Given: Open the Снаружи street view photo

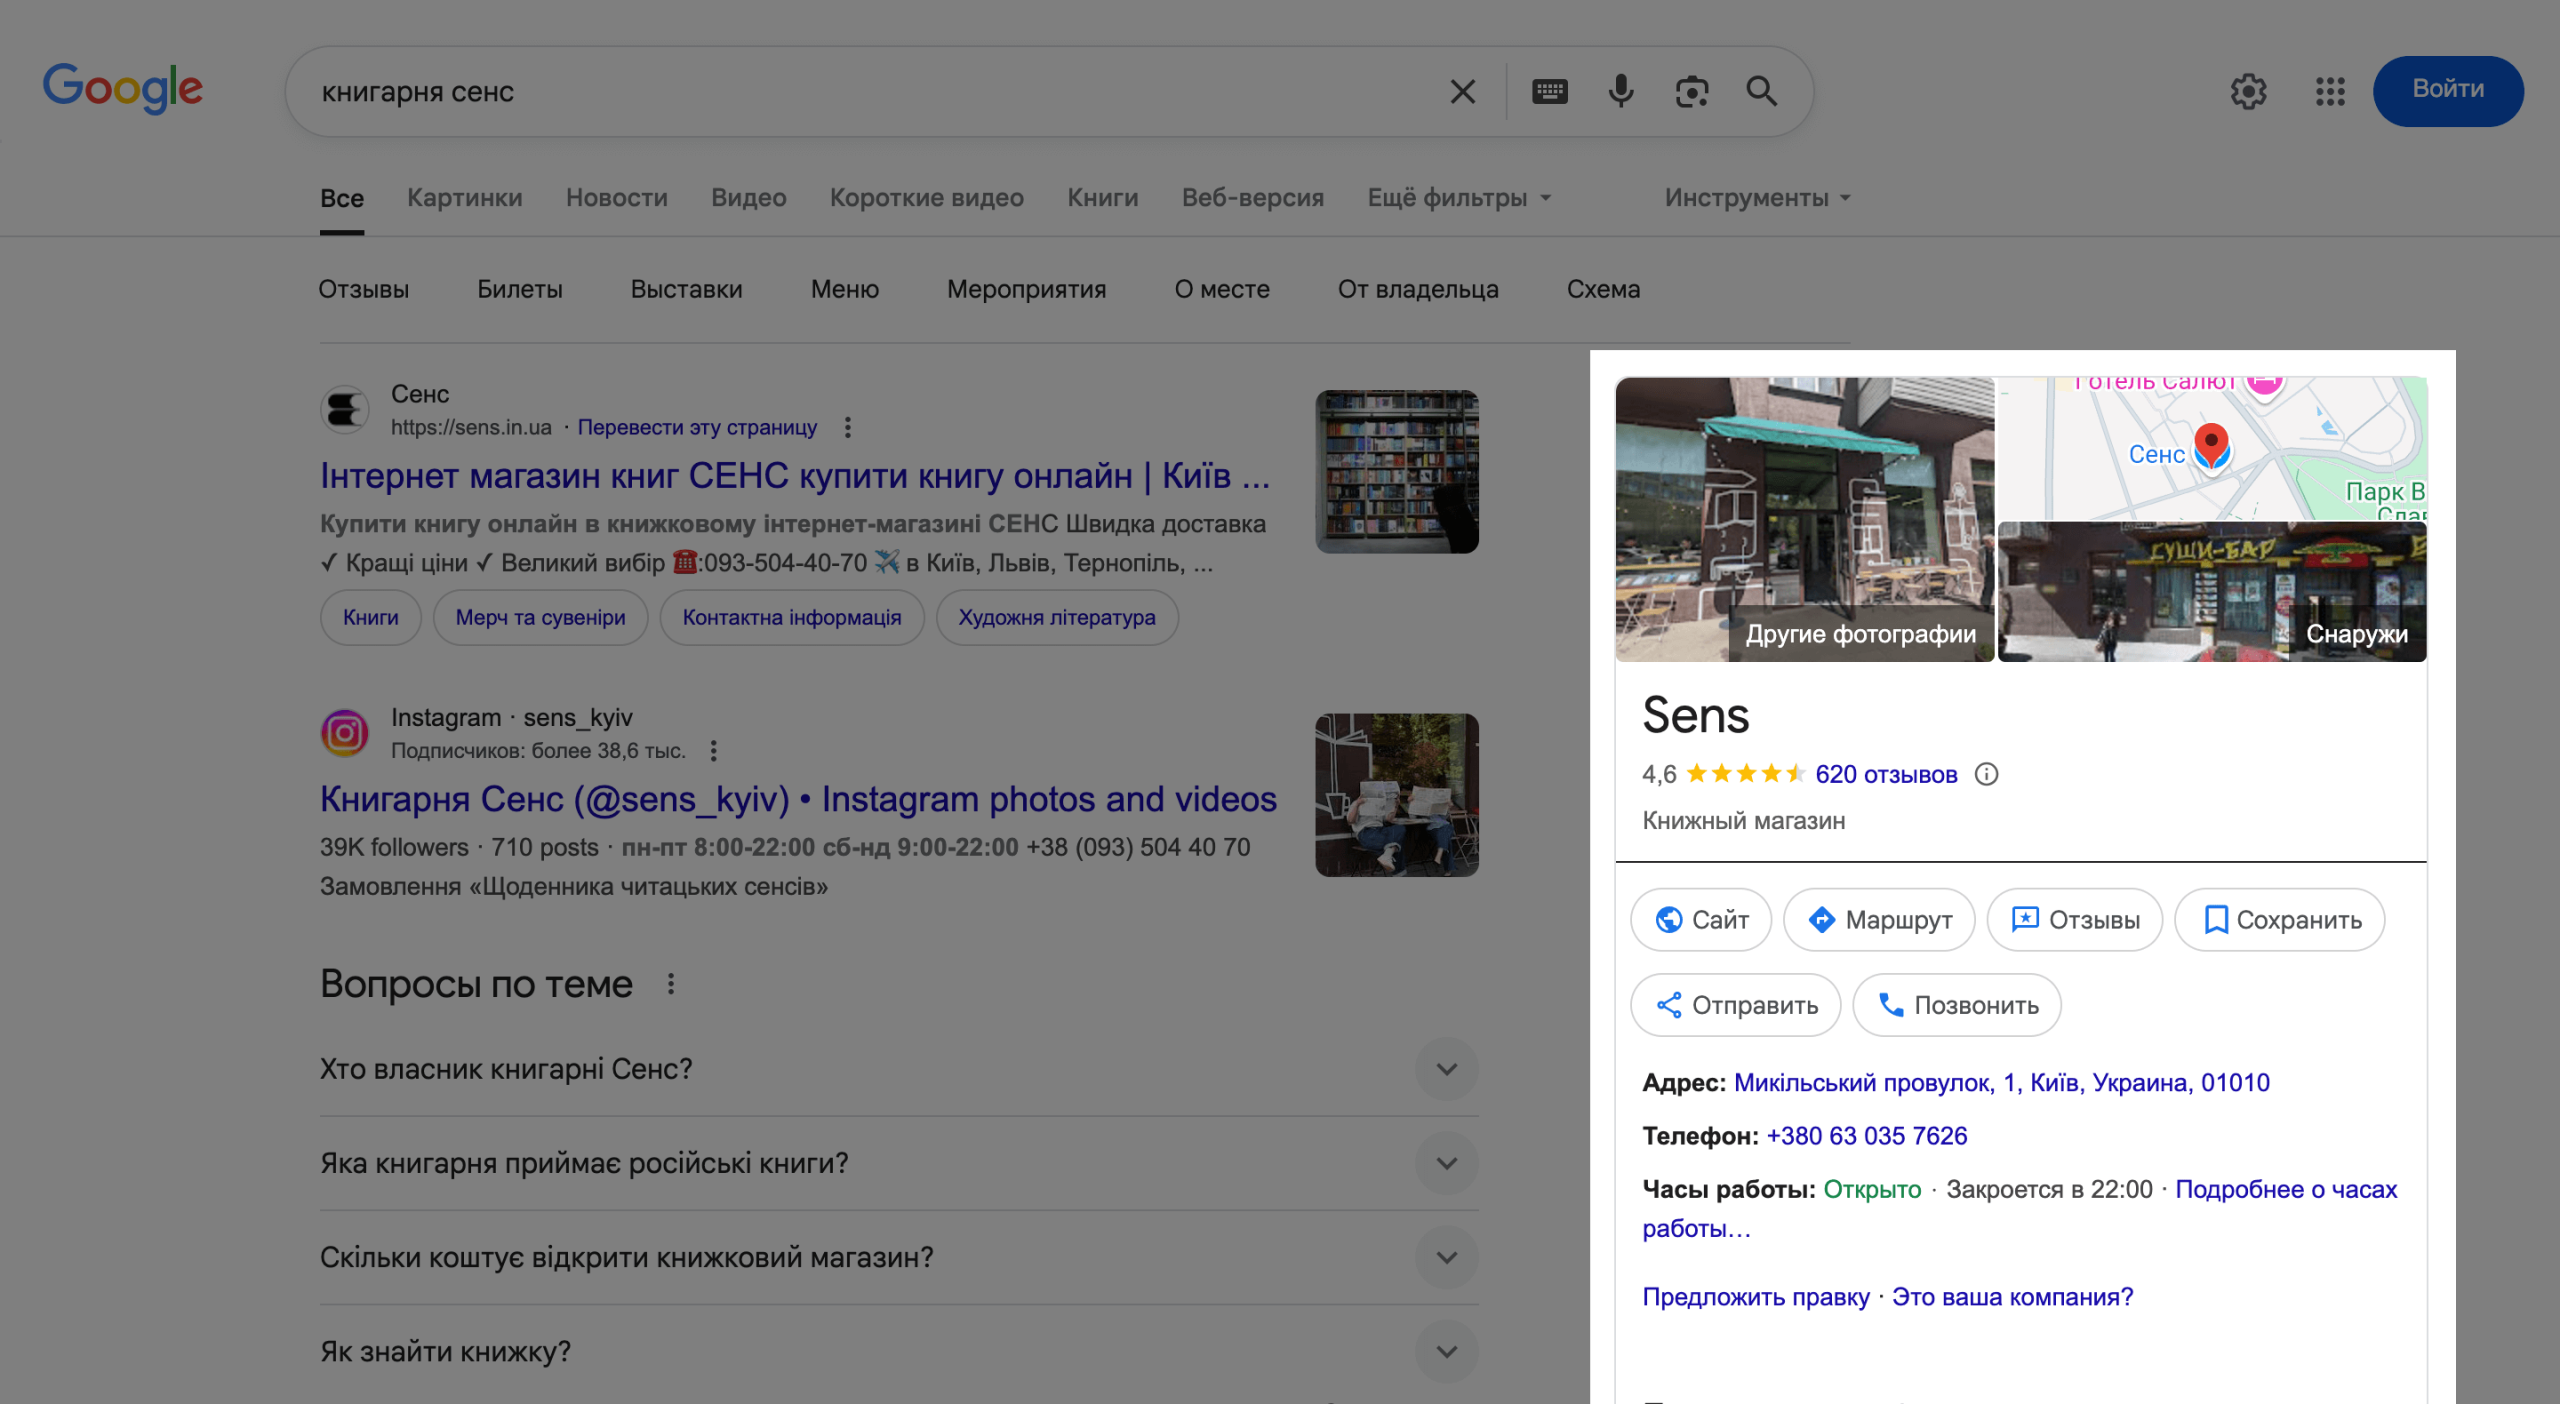Looking at the screenshot, I should (x=2212, y=592).
